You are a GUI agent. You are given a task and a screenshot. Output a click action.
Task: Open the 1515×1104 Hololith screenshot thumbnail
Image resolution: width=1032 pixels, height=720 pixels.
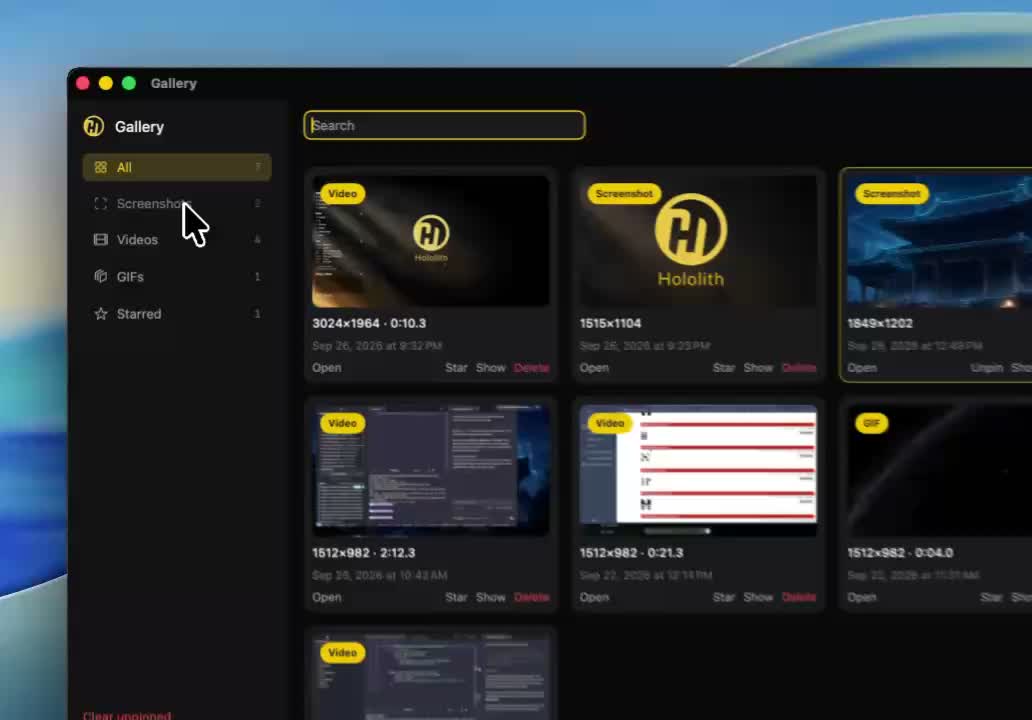[x=698, y=242]
